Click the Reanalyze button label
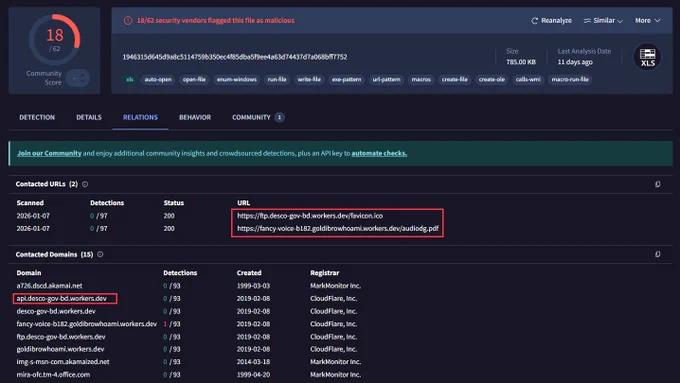Viewport: 680px width, 383px height. click(x=556, y=20)
